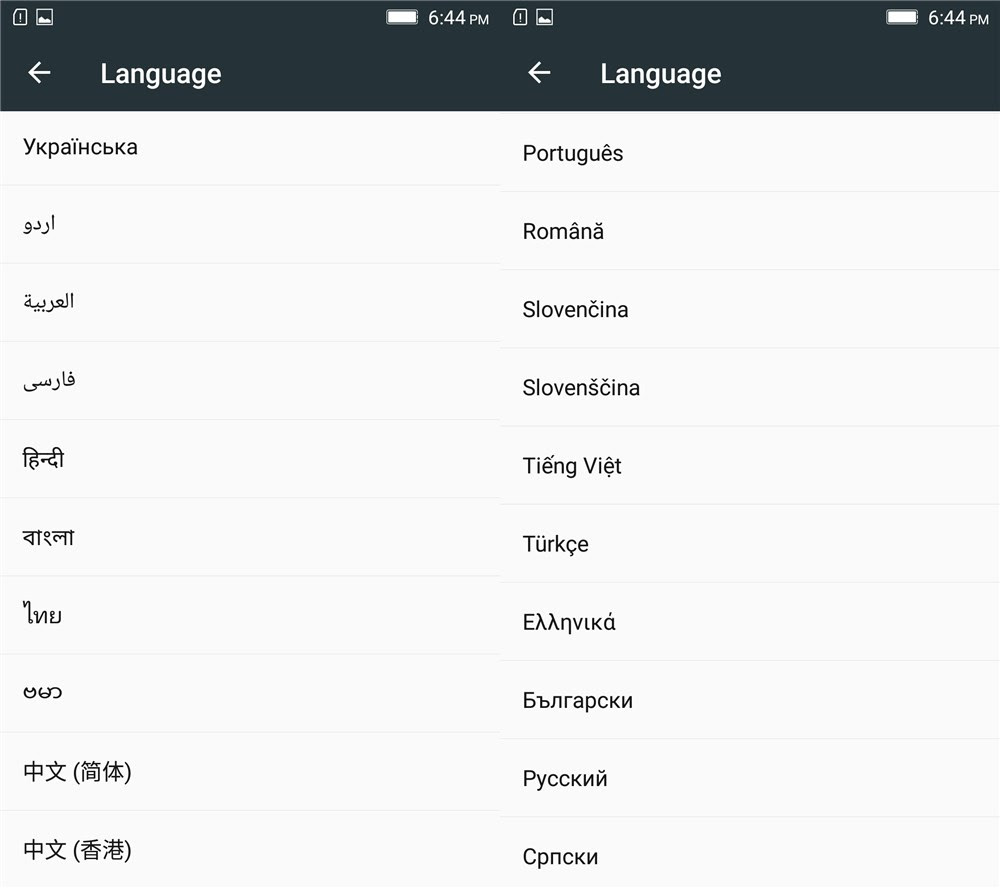The width and height of the screenshot is (1000, 888).
Task: Select Русский language
Action: click(750, 778)
